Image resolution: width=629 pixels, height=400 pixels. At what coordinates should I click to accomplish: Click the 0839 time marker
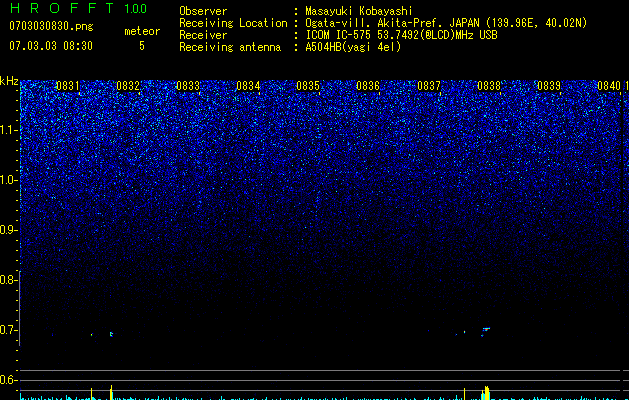(549, 86)
